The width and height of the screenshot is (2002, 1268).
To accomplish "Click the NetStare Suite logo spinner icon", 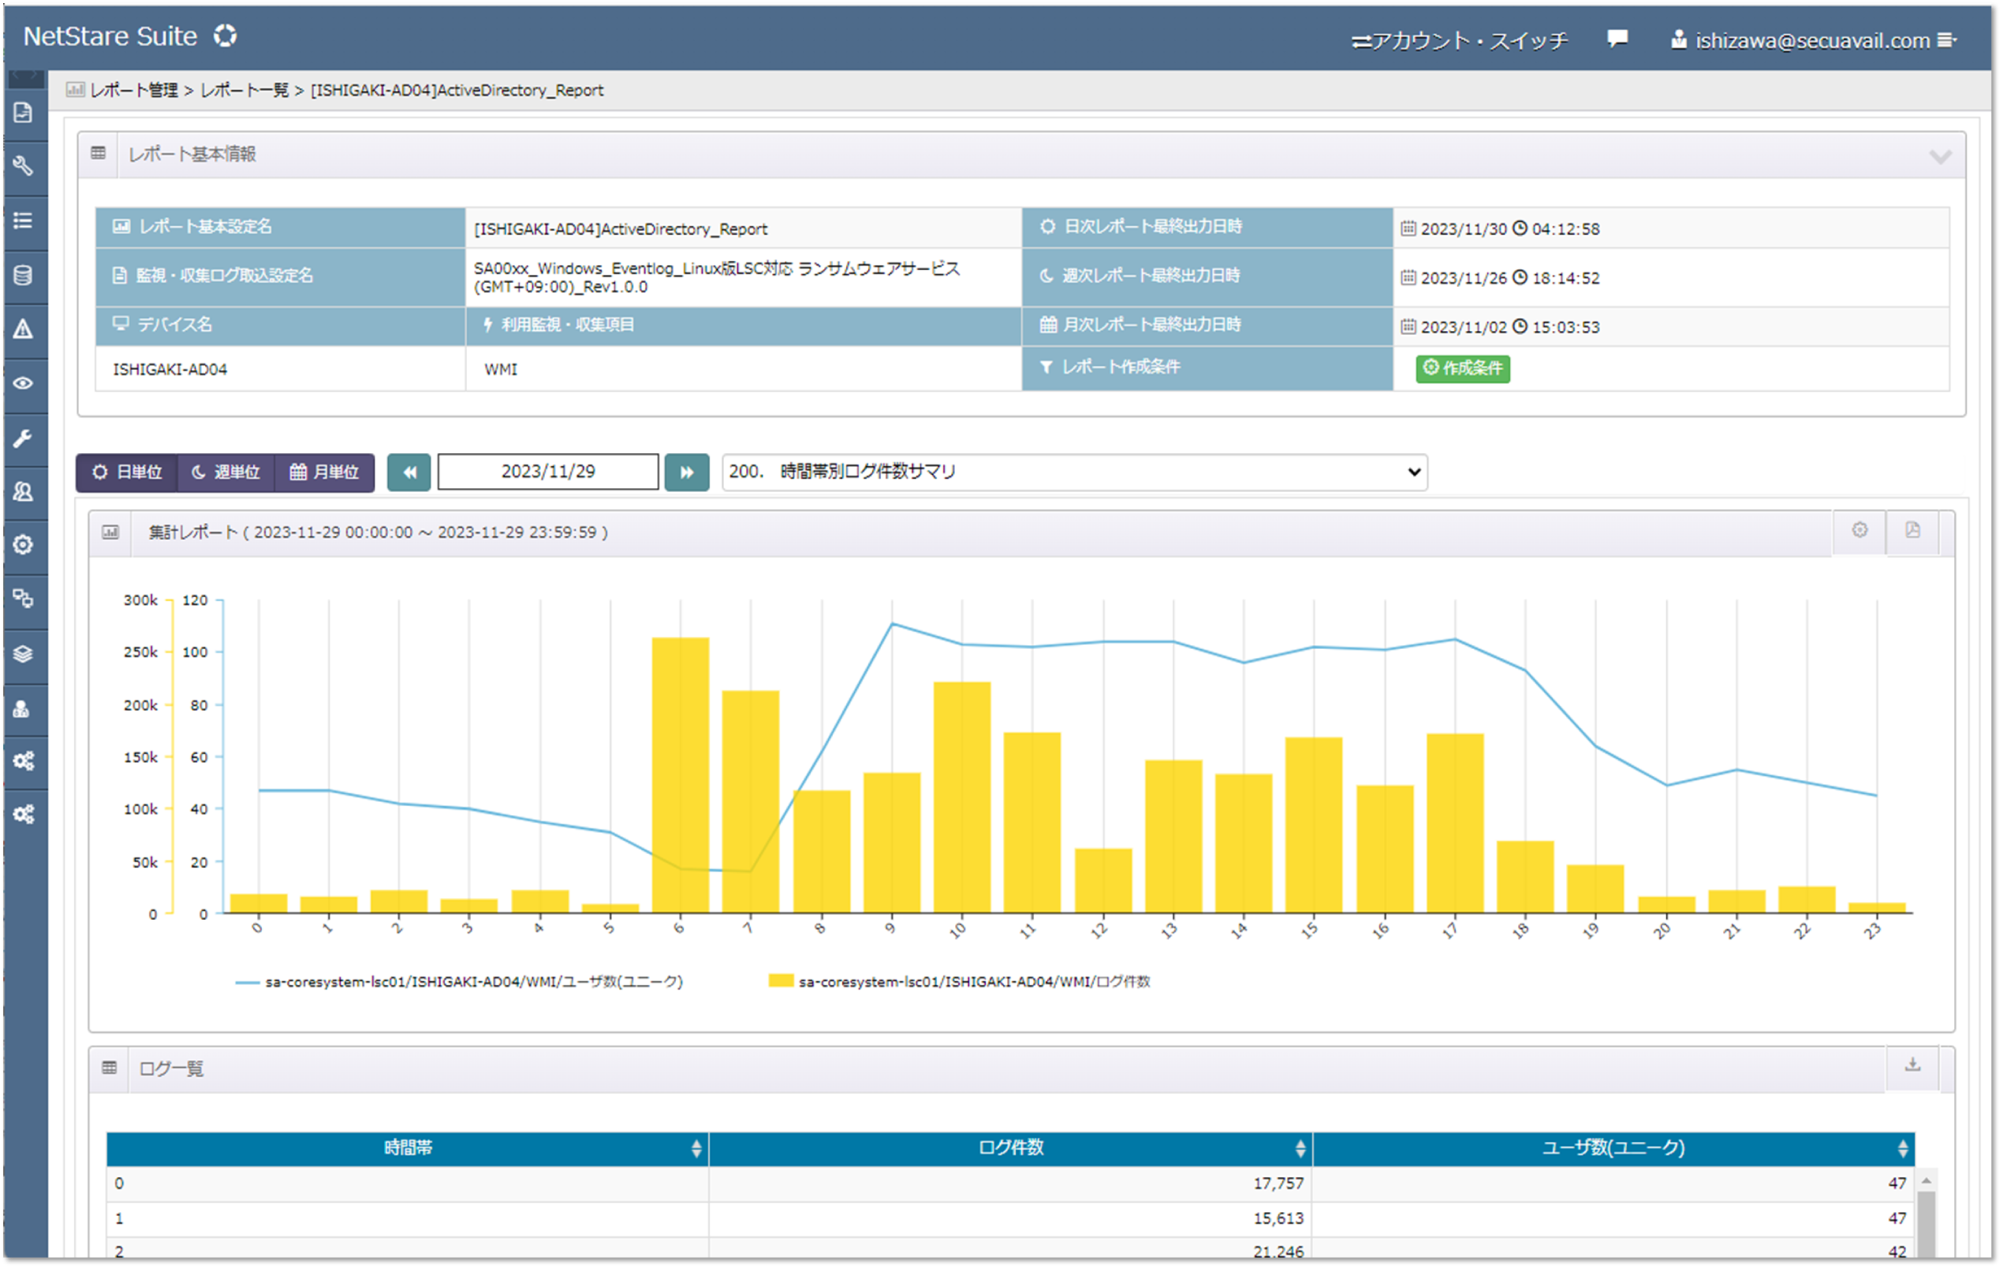I will tap(226, 36).
